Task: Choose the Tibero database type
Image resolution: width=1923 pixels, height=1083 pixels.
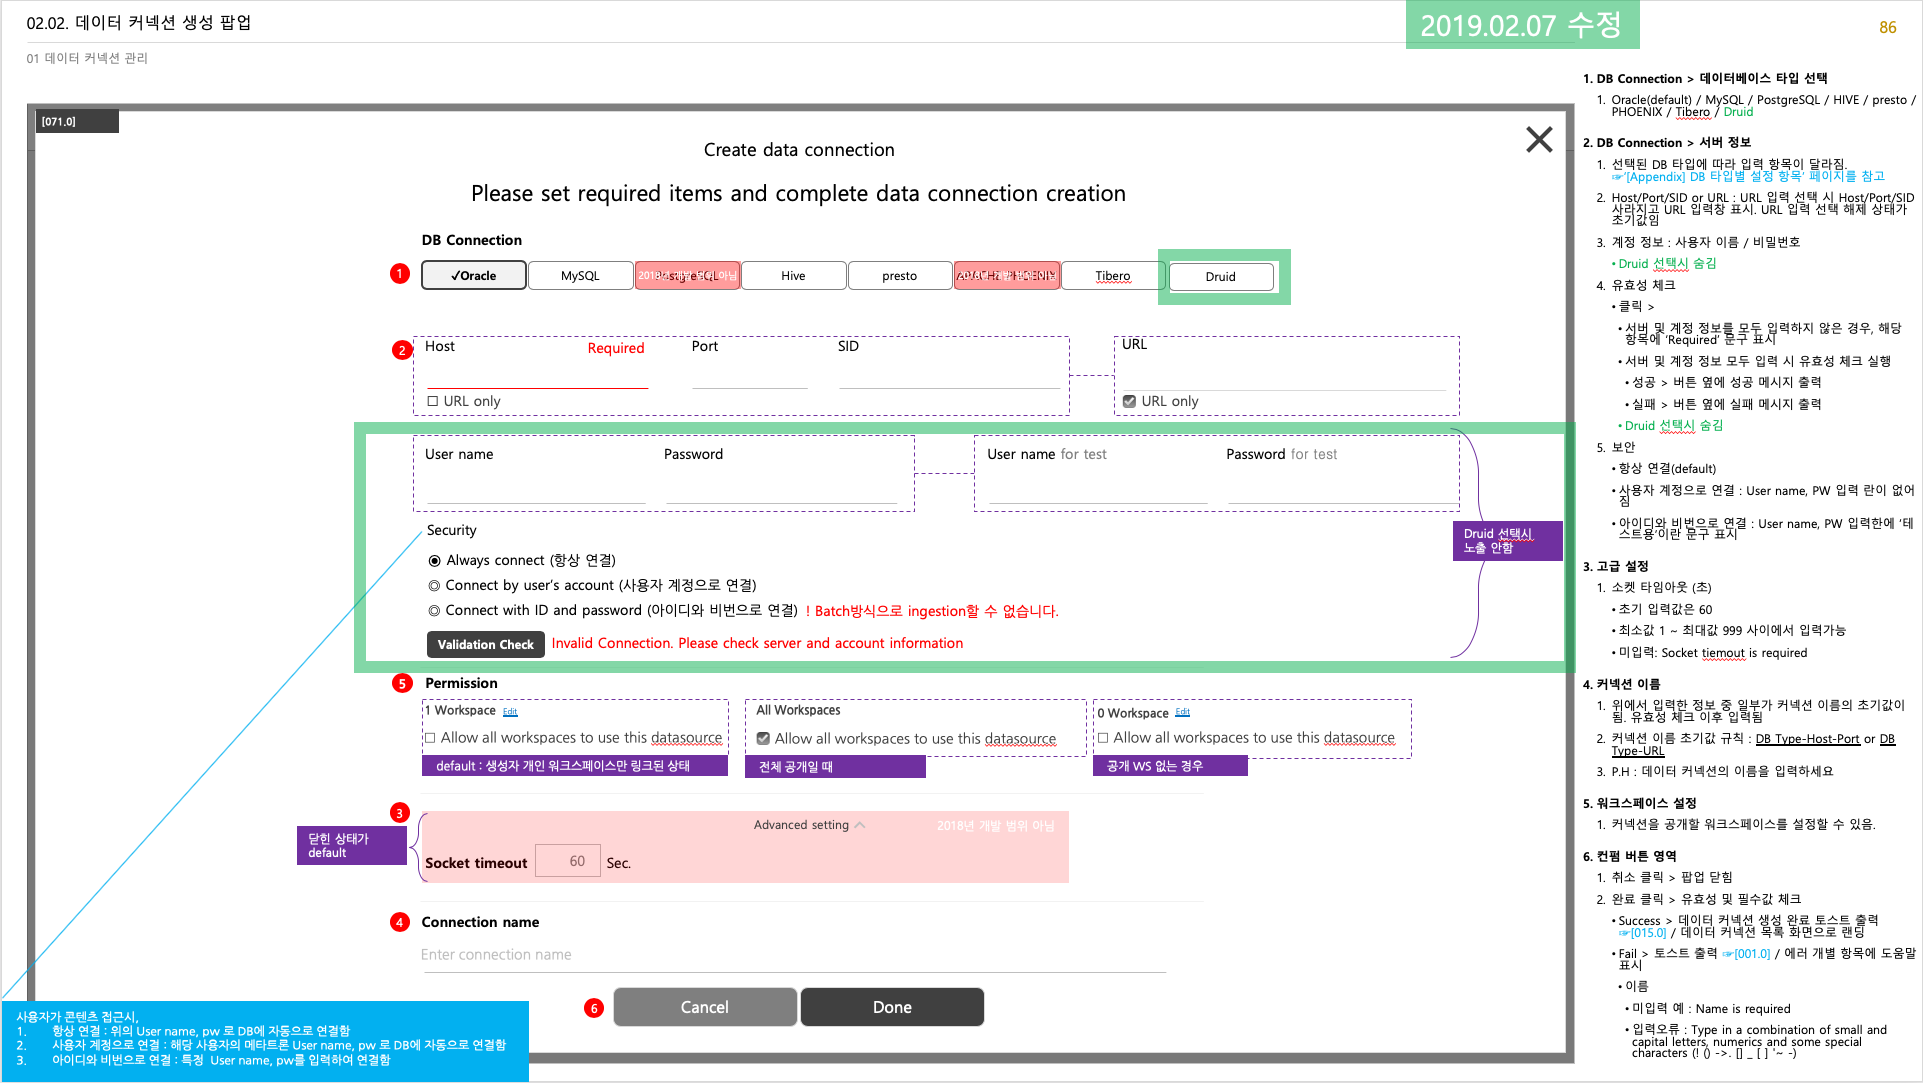Action: (x=1112, y=276)
